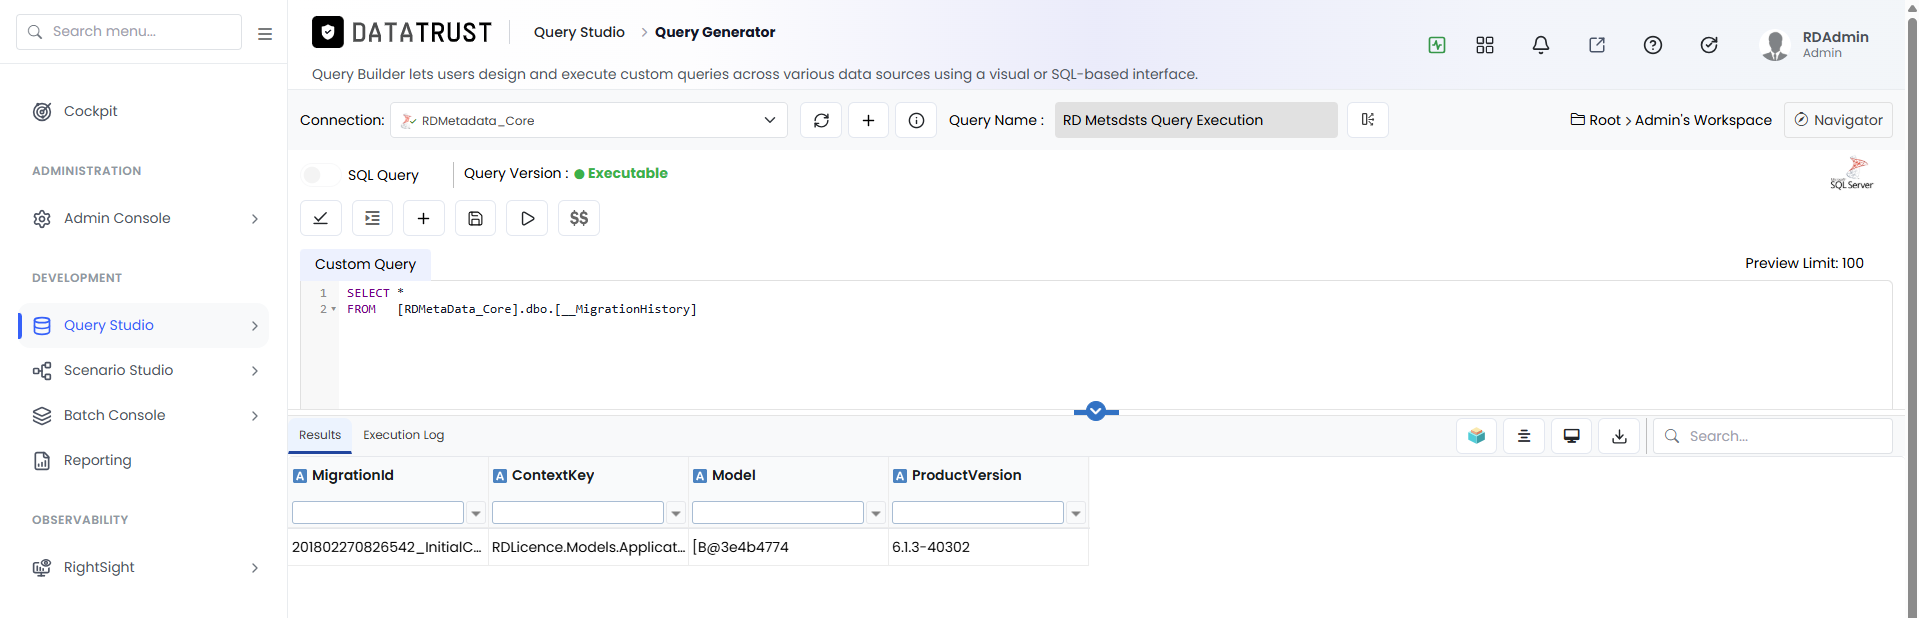This screenshot has height=618, width=1919.
Task: Click the hamburger menu icon beside search
Action: click(x=265, y=33)
